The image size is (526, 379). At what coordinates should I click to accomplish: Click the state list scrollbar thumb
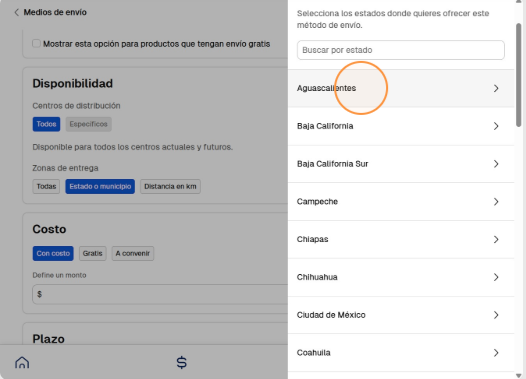point(519,74)
